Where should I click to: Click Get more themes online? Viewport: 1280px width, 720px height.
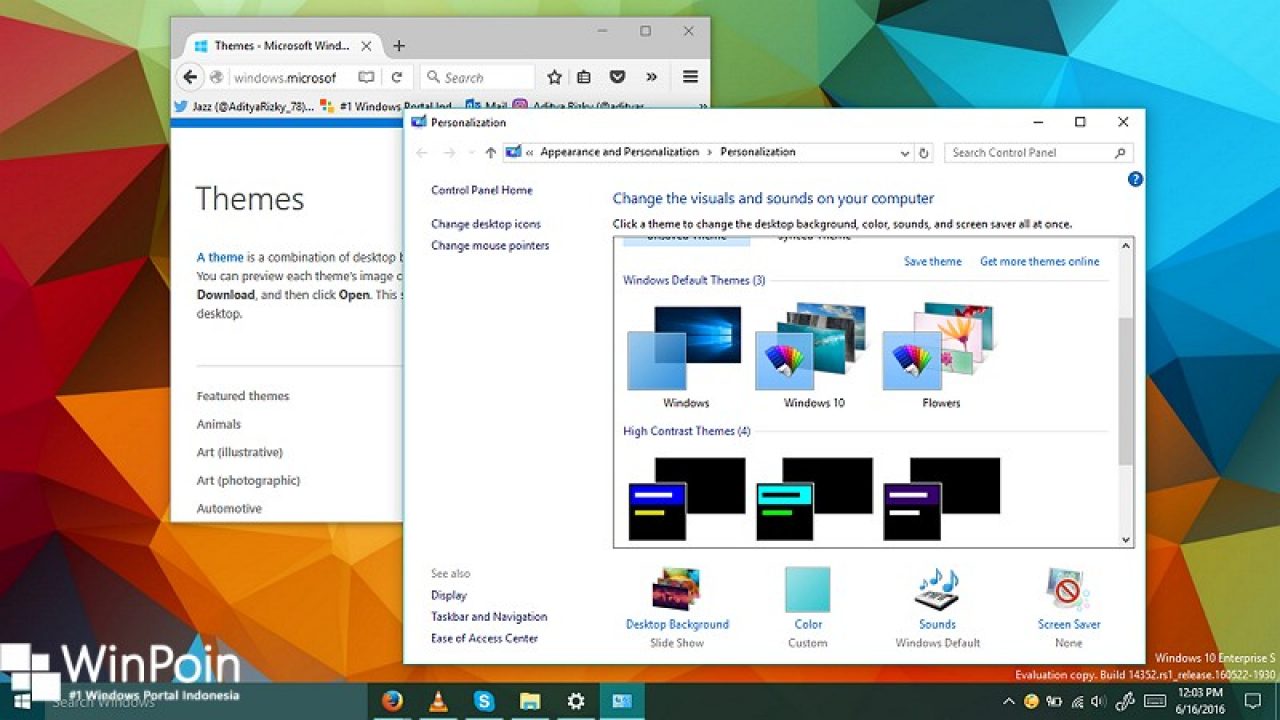pyautogui.click(x=1040, y=262)
